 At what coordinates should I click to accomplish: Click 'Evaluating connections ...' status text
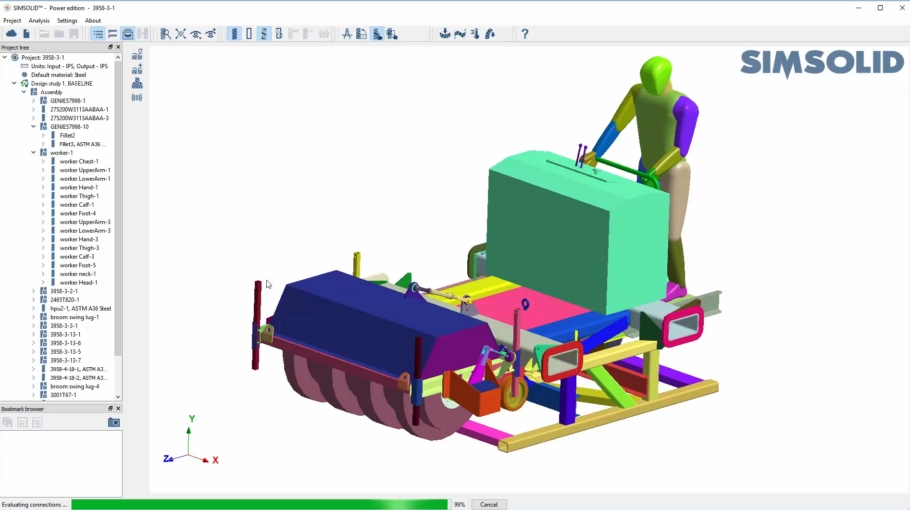click(34, 505)
